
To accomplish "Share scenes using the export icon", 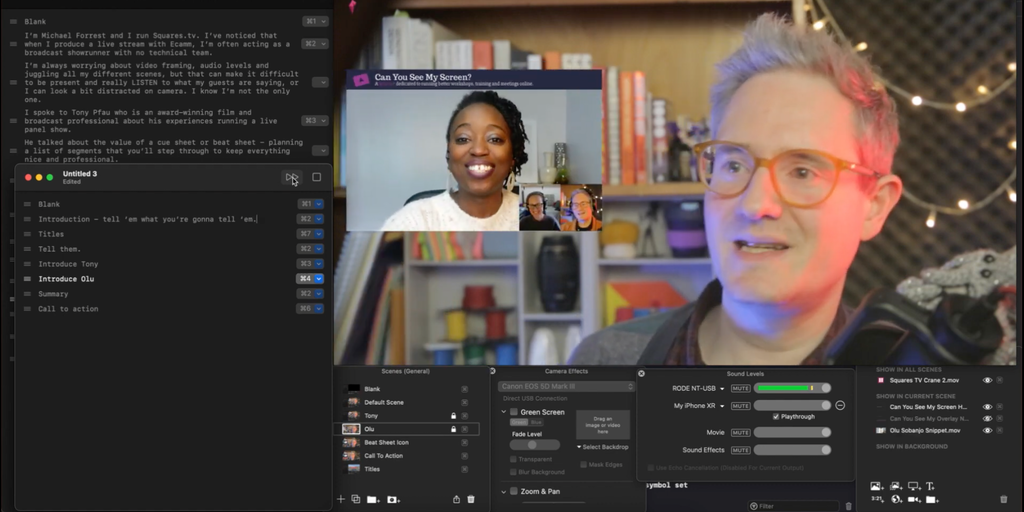I will pyautogui.click(x=456, y=498).
